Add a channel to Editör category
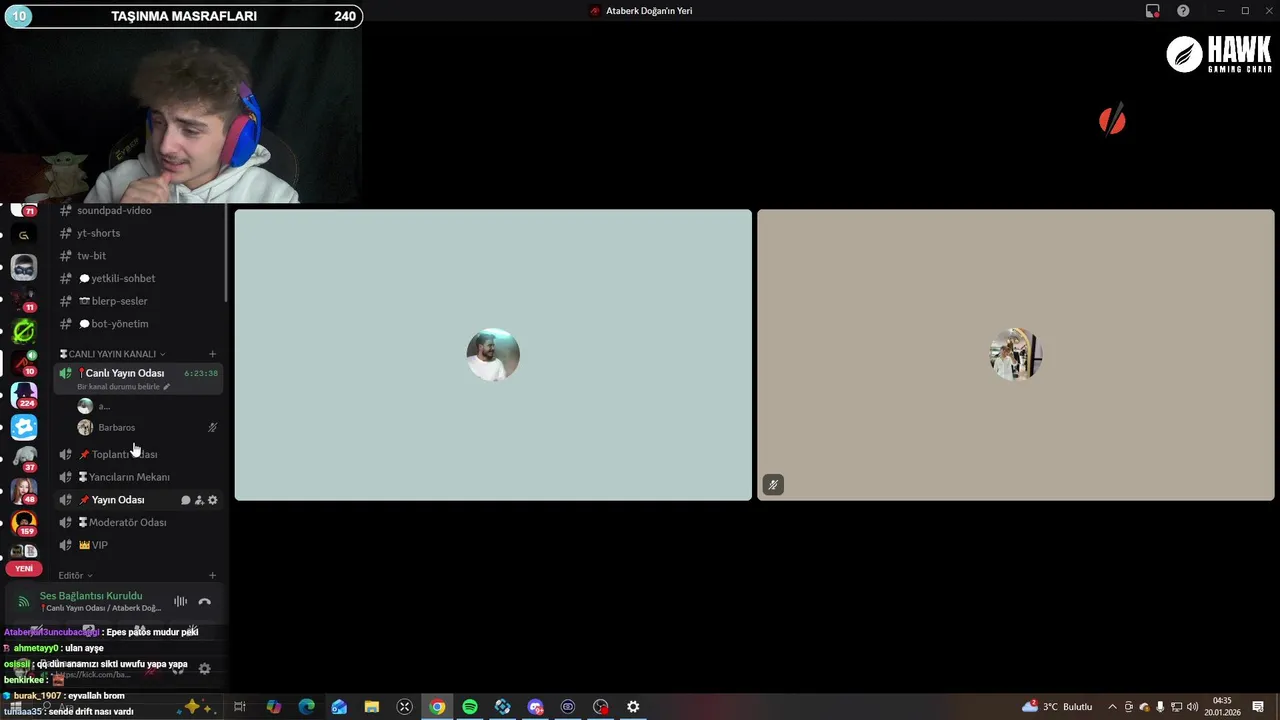This screenshot has height=720, width=1280. [x=212, y=576]
